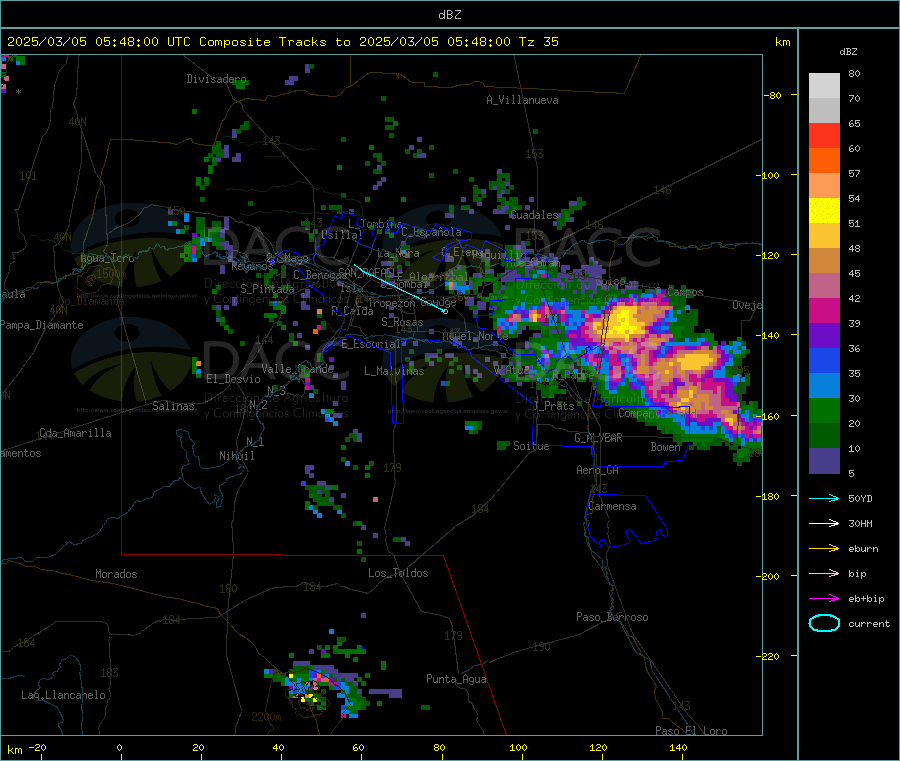900x761 pixels.
Task: Click the A_Villanueva place label
Action: click(522, 100)
